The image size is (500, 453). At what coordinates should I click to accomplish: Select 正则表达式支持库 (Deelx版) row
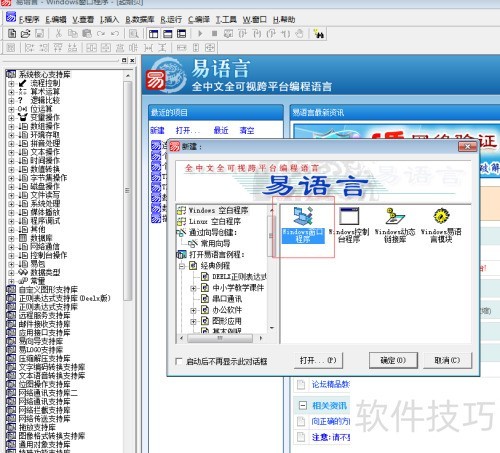65,298
